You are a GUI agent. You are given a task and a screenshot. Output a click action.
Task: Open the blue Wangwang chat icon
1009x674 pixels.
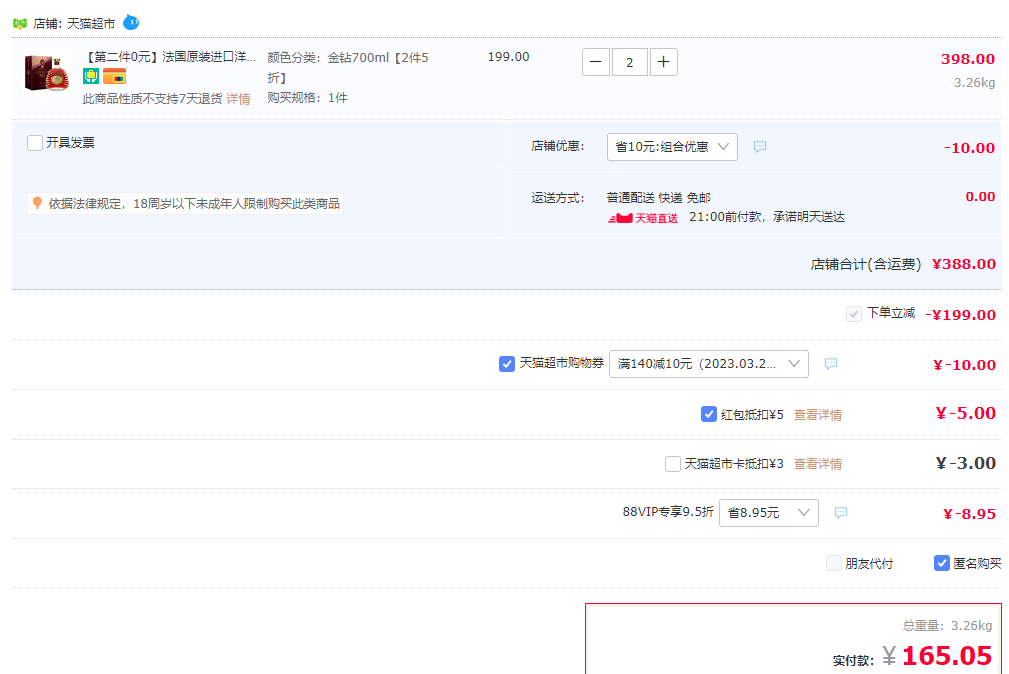coord(131,23)
